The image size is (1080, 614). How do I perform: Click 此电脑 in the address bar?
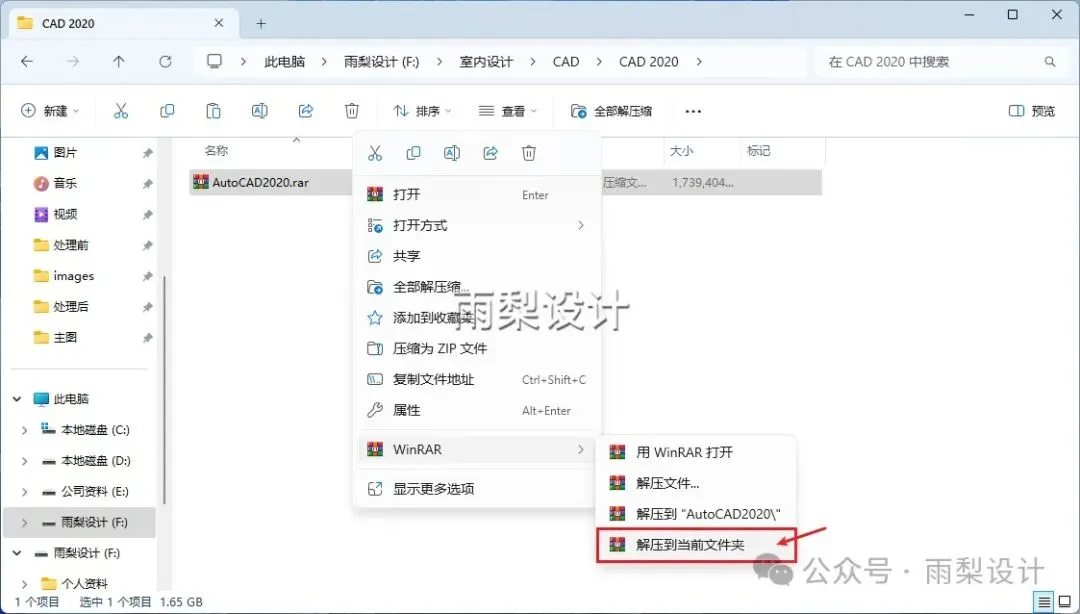[x=284, y=61]
